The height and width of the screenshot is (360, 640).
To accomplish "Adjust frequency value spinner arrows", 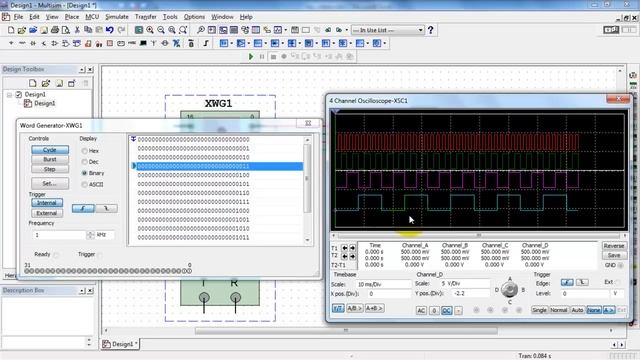I will 90,235.
